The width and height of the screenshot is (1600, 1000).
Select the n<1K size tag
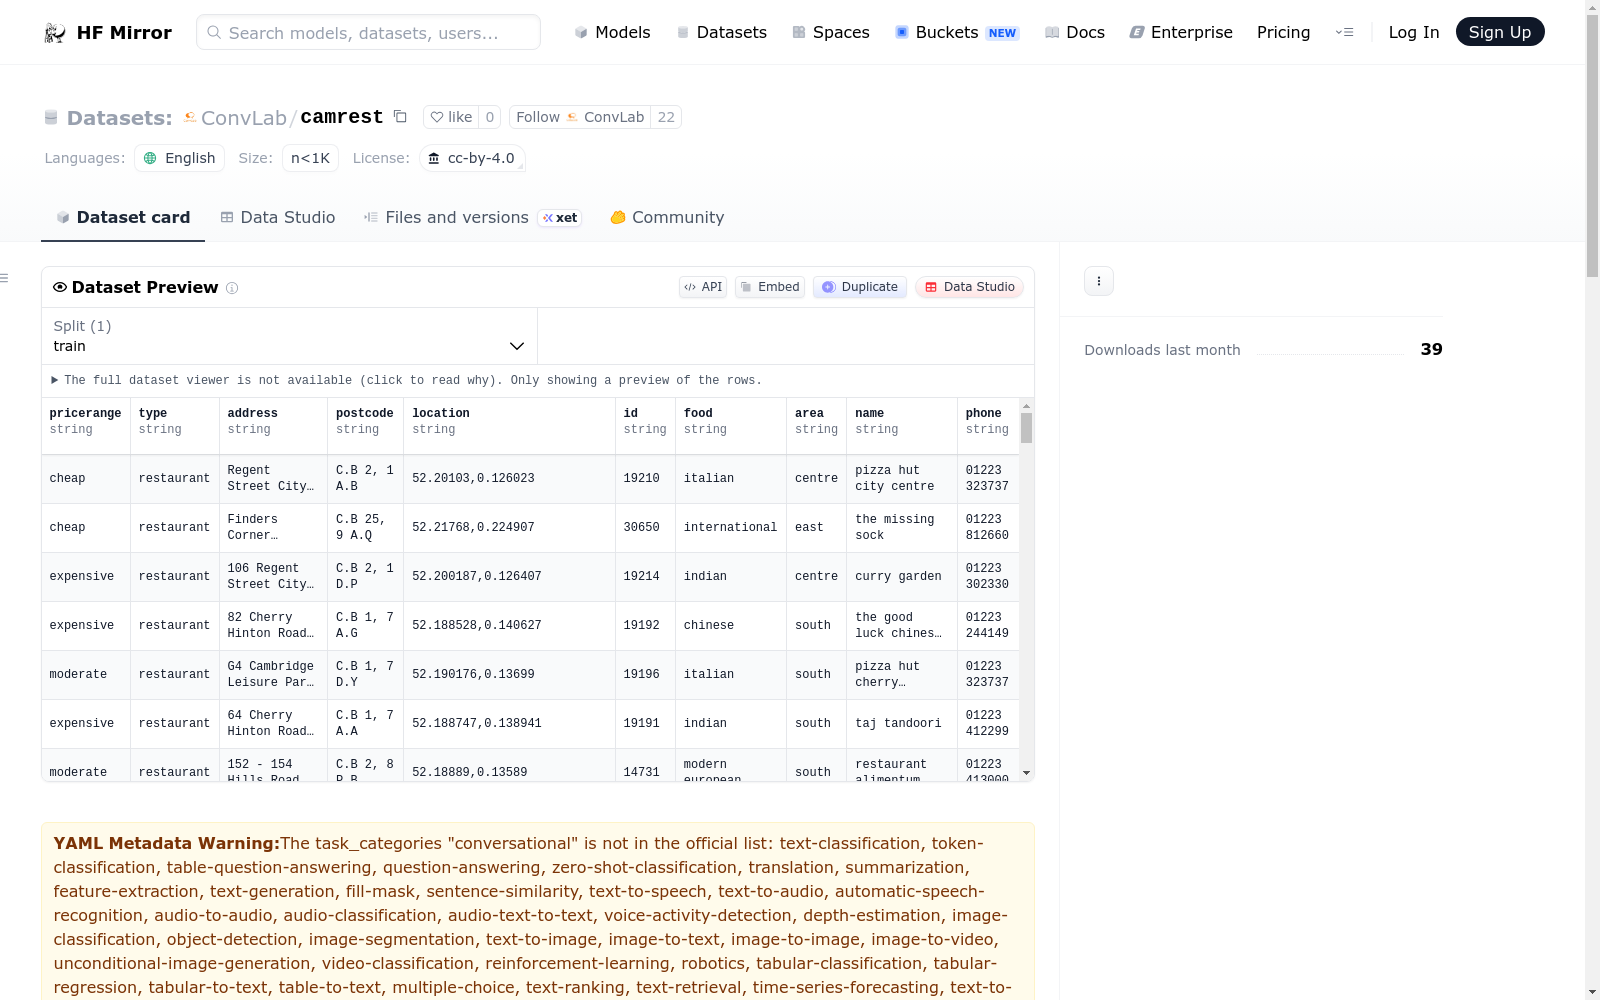coord(310,158)
